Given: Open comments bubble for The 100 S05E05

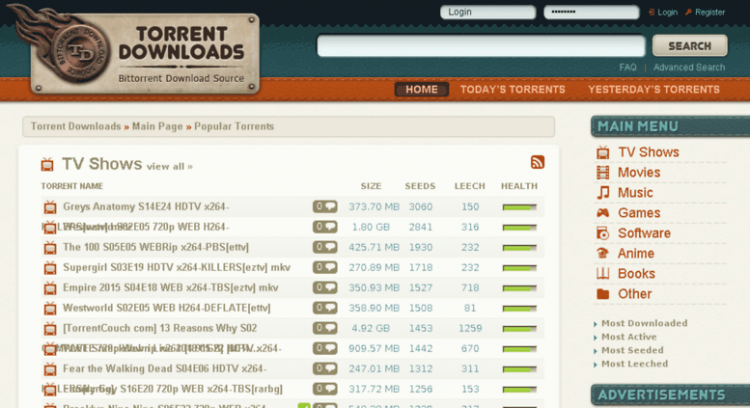Looking at the screenshot, I should coord(325,247).
